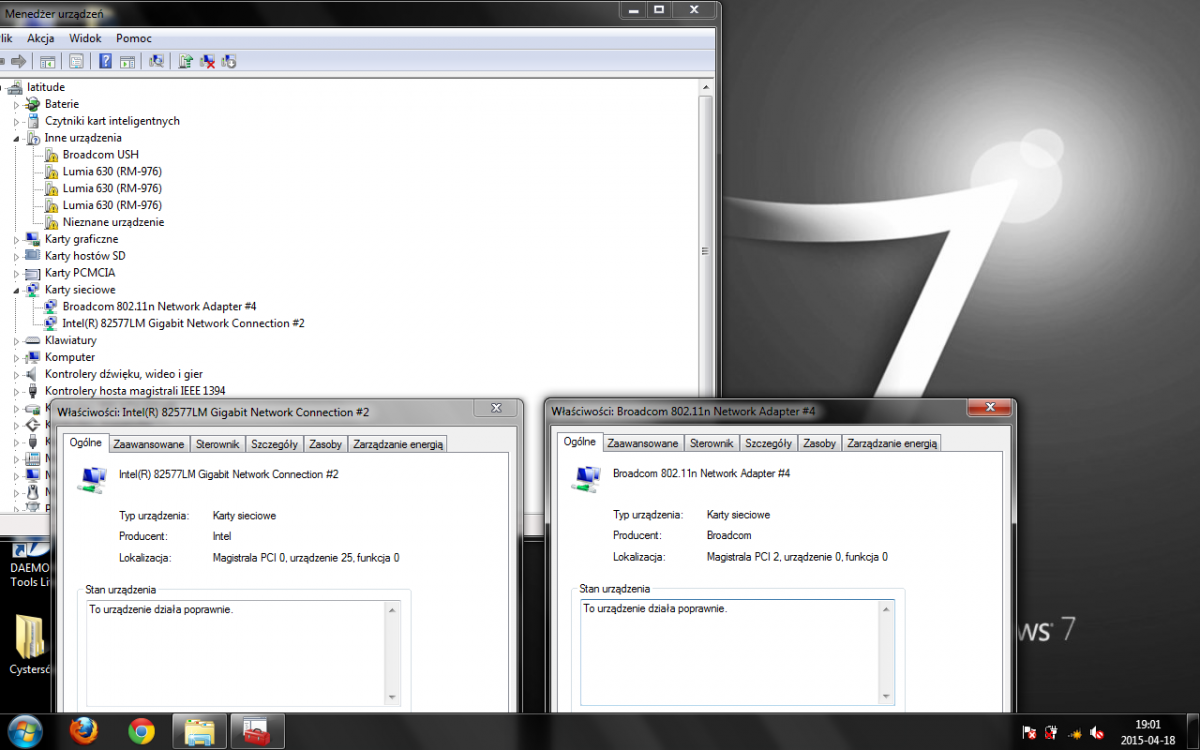The width and height of the screenshot is (1200, 750).
Task: Click the latitude computer root icon
Action: pos(16,87)
